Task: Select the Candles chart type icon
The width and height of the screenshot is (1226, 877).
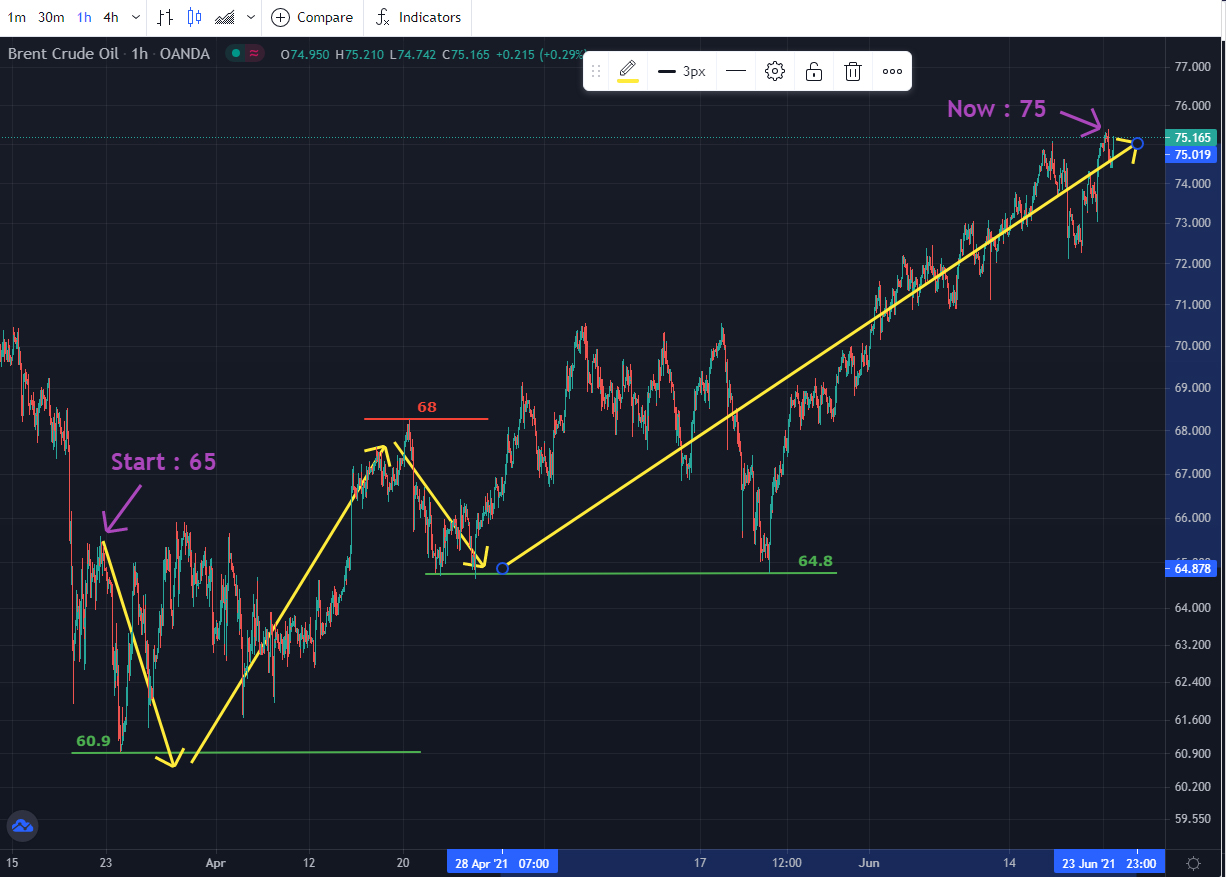Action: (x=195, y=17)
